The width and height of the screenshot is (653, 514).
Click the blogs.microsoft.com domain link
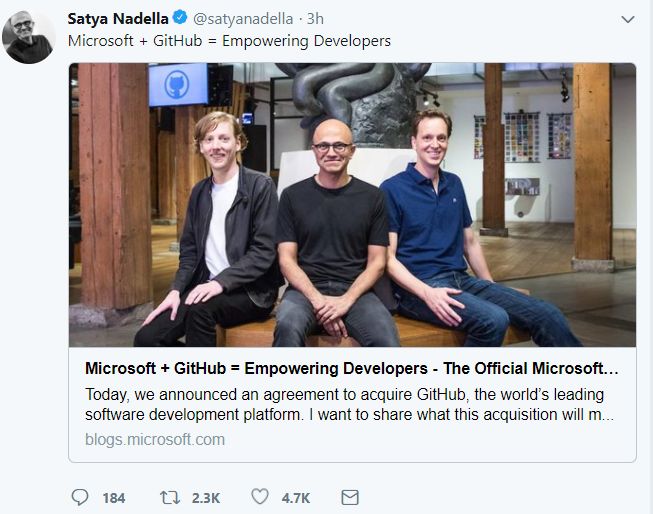(155, 439)
